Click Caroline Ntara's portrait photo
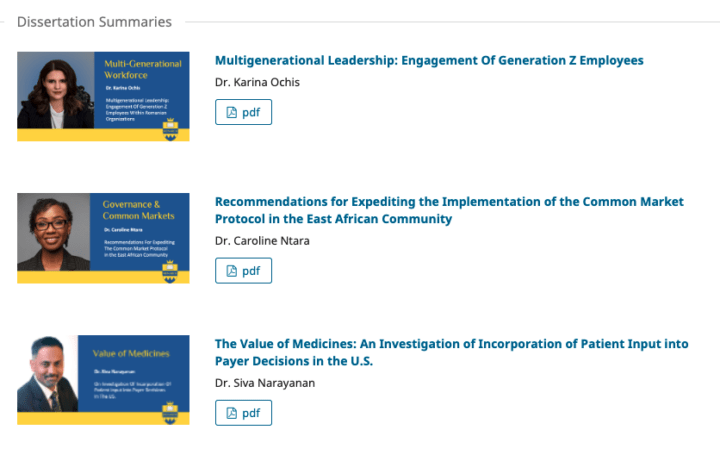720x461 pixels. (54, 232)
